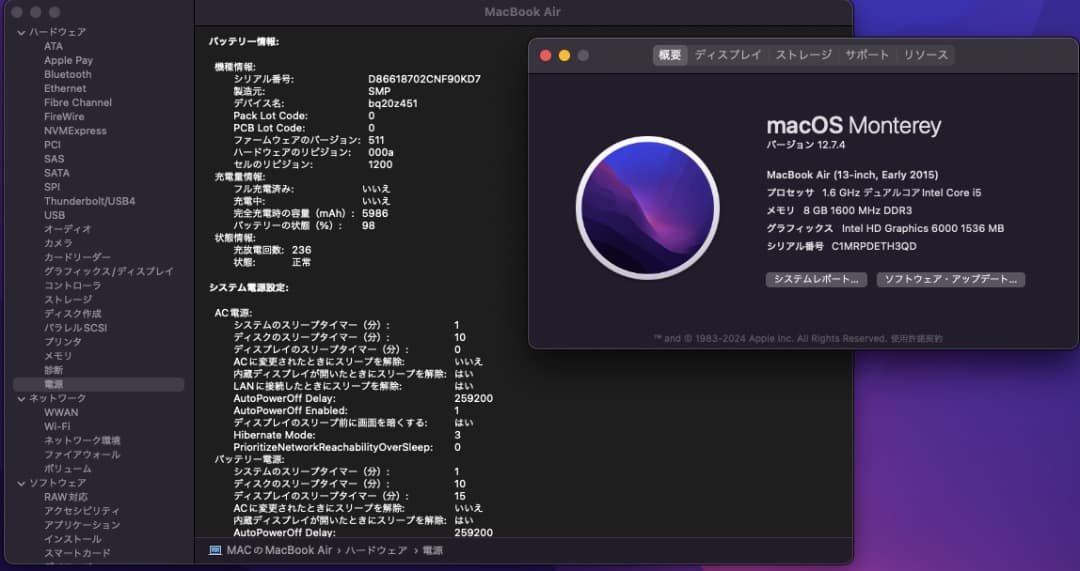Select the highlighted 電源 sidebar item

tap(98, 384)
